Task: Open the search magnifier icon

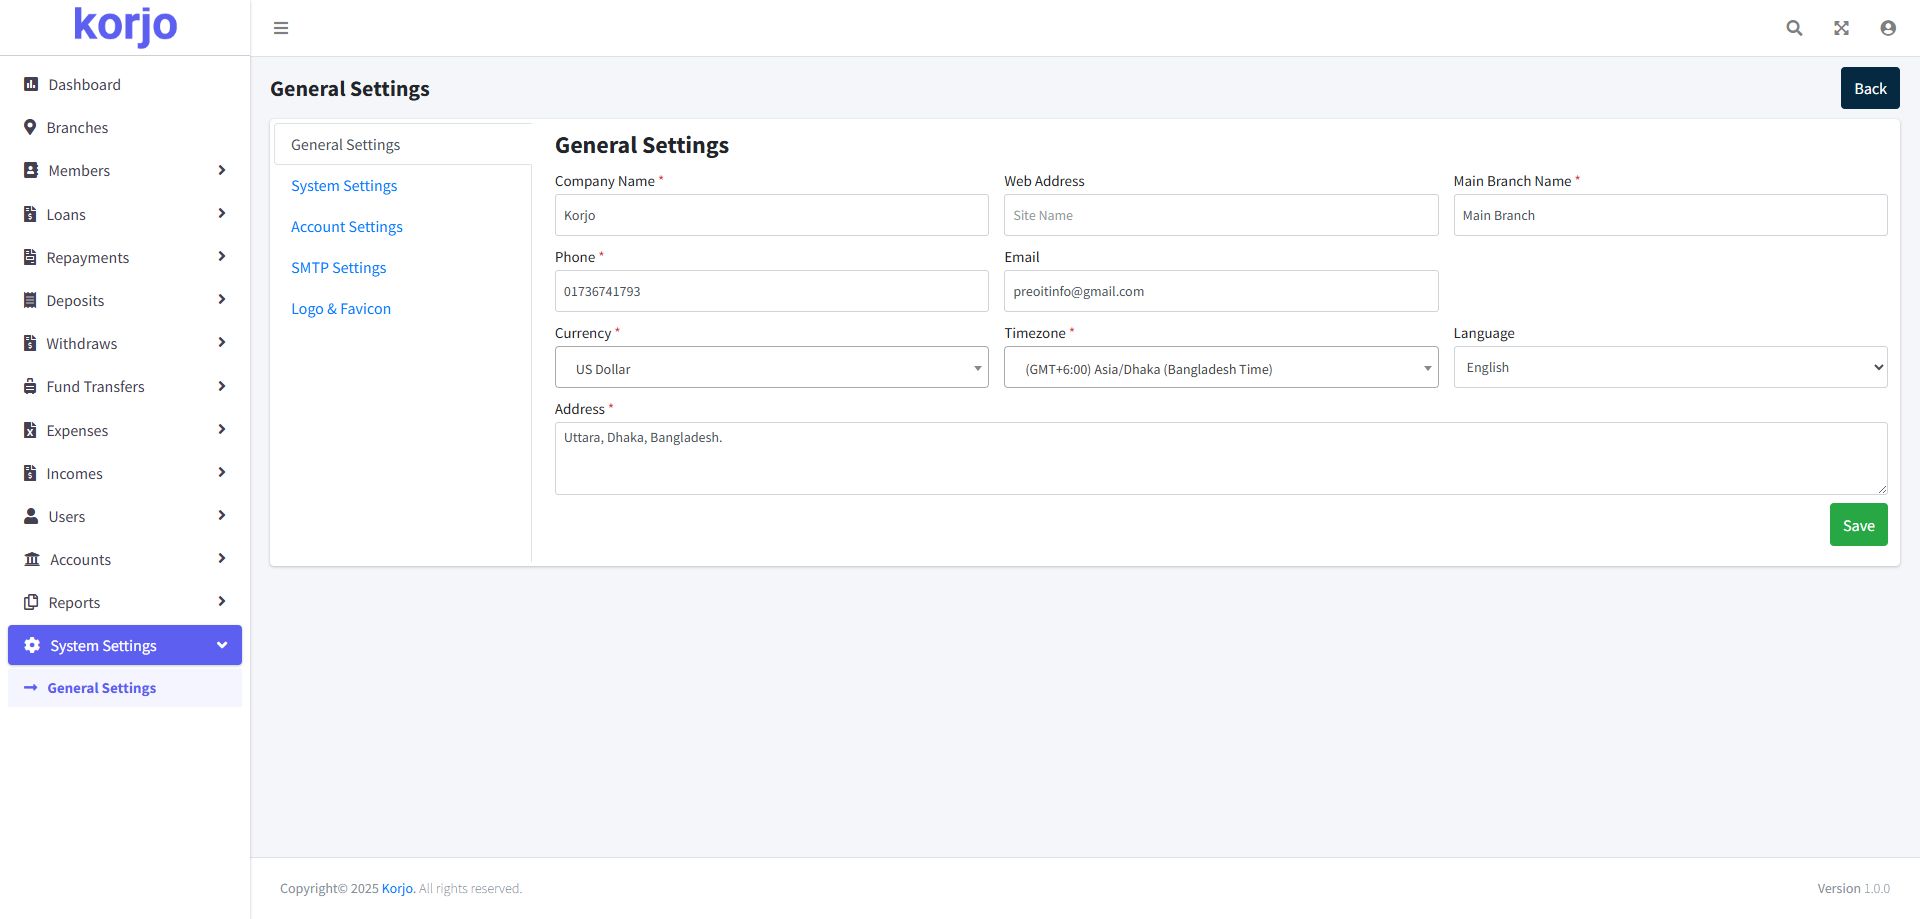Action: (x=1794, y=28)
